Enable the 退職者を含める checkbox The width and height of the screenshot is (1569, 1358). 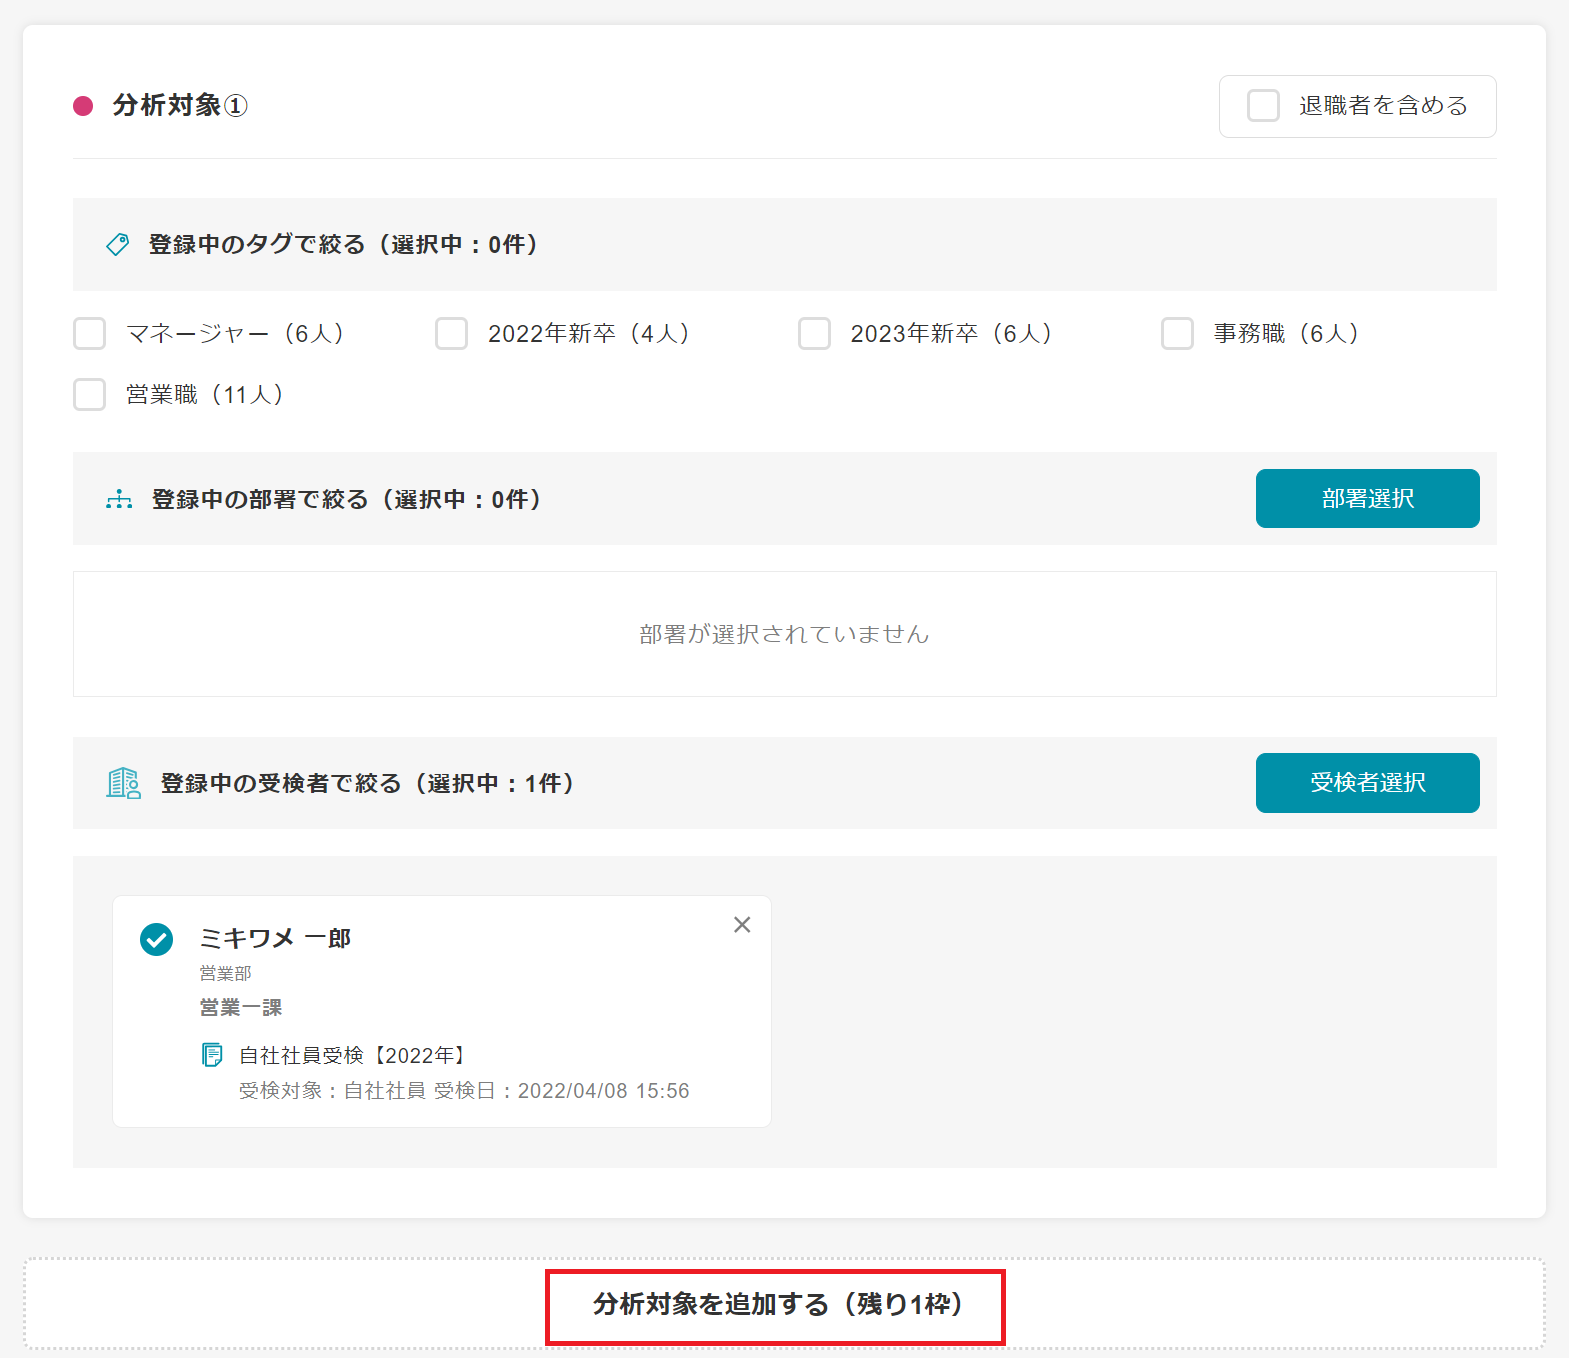click(1263, 106)
